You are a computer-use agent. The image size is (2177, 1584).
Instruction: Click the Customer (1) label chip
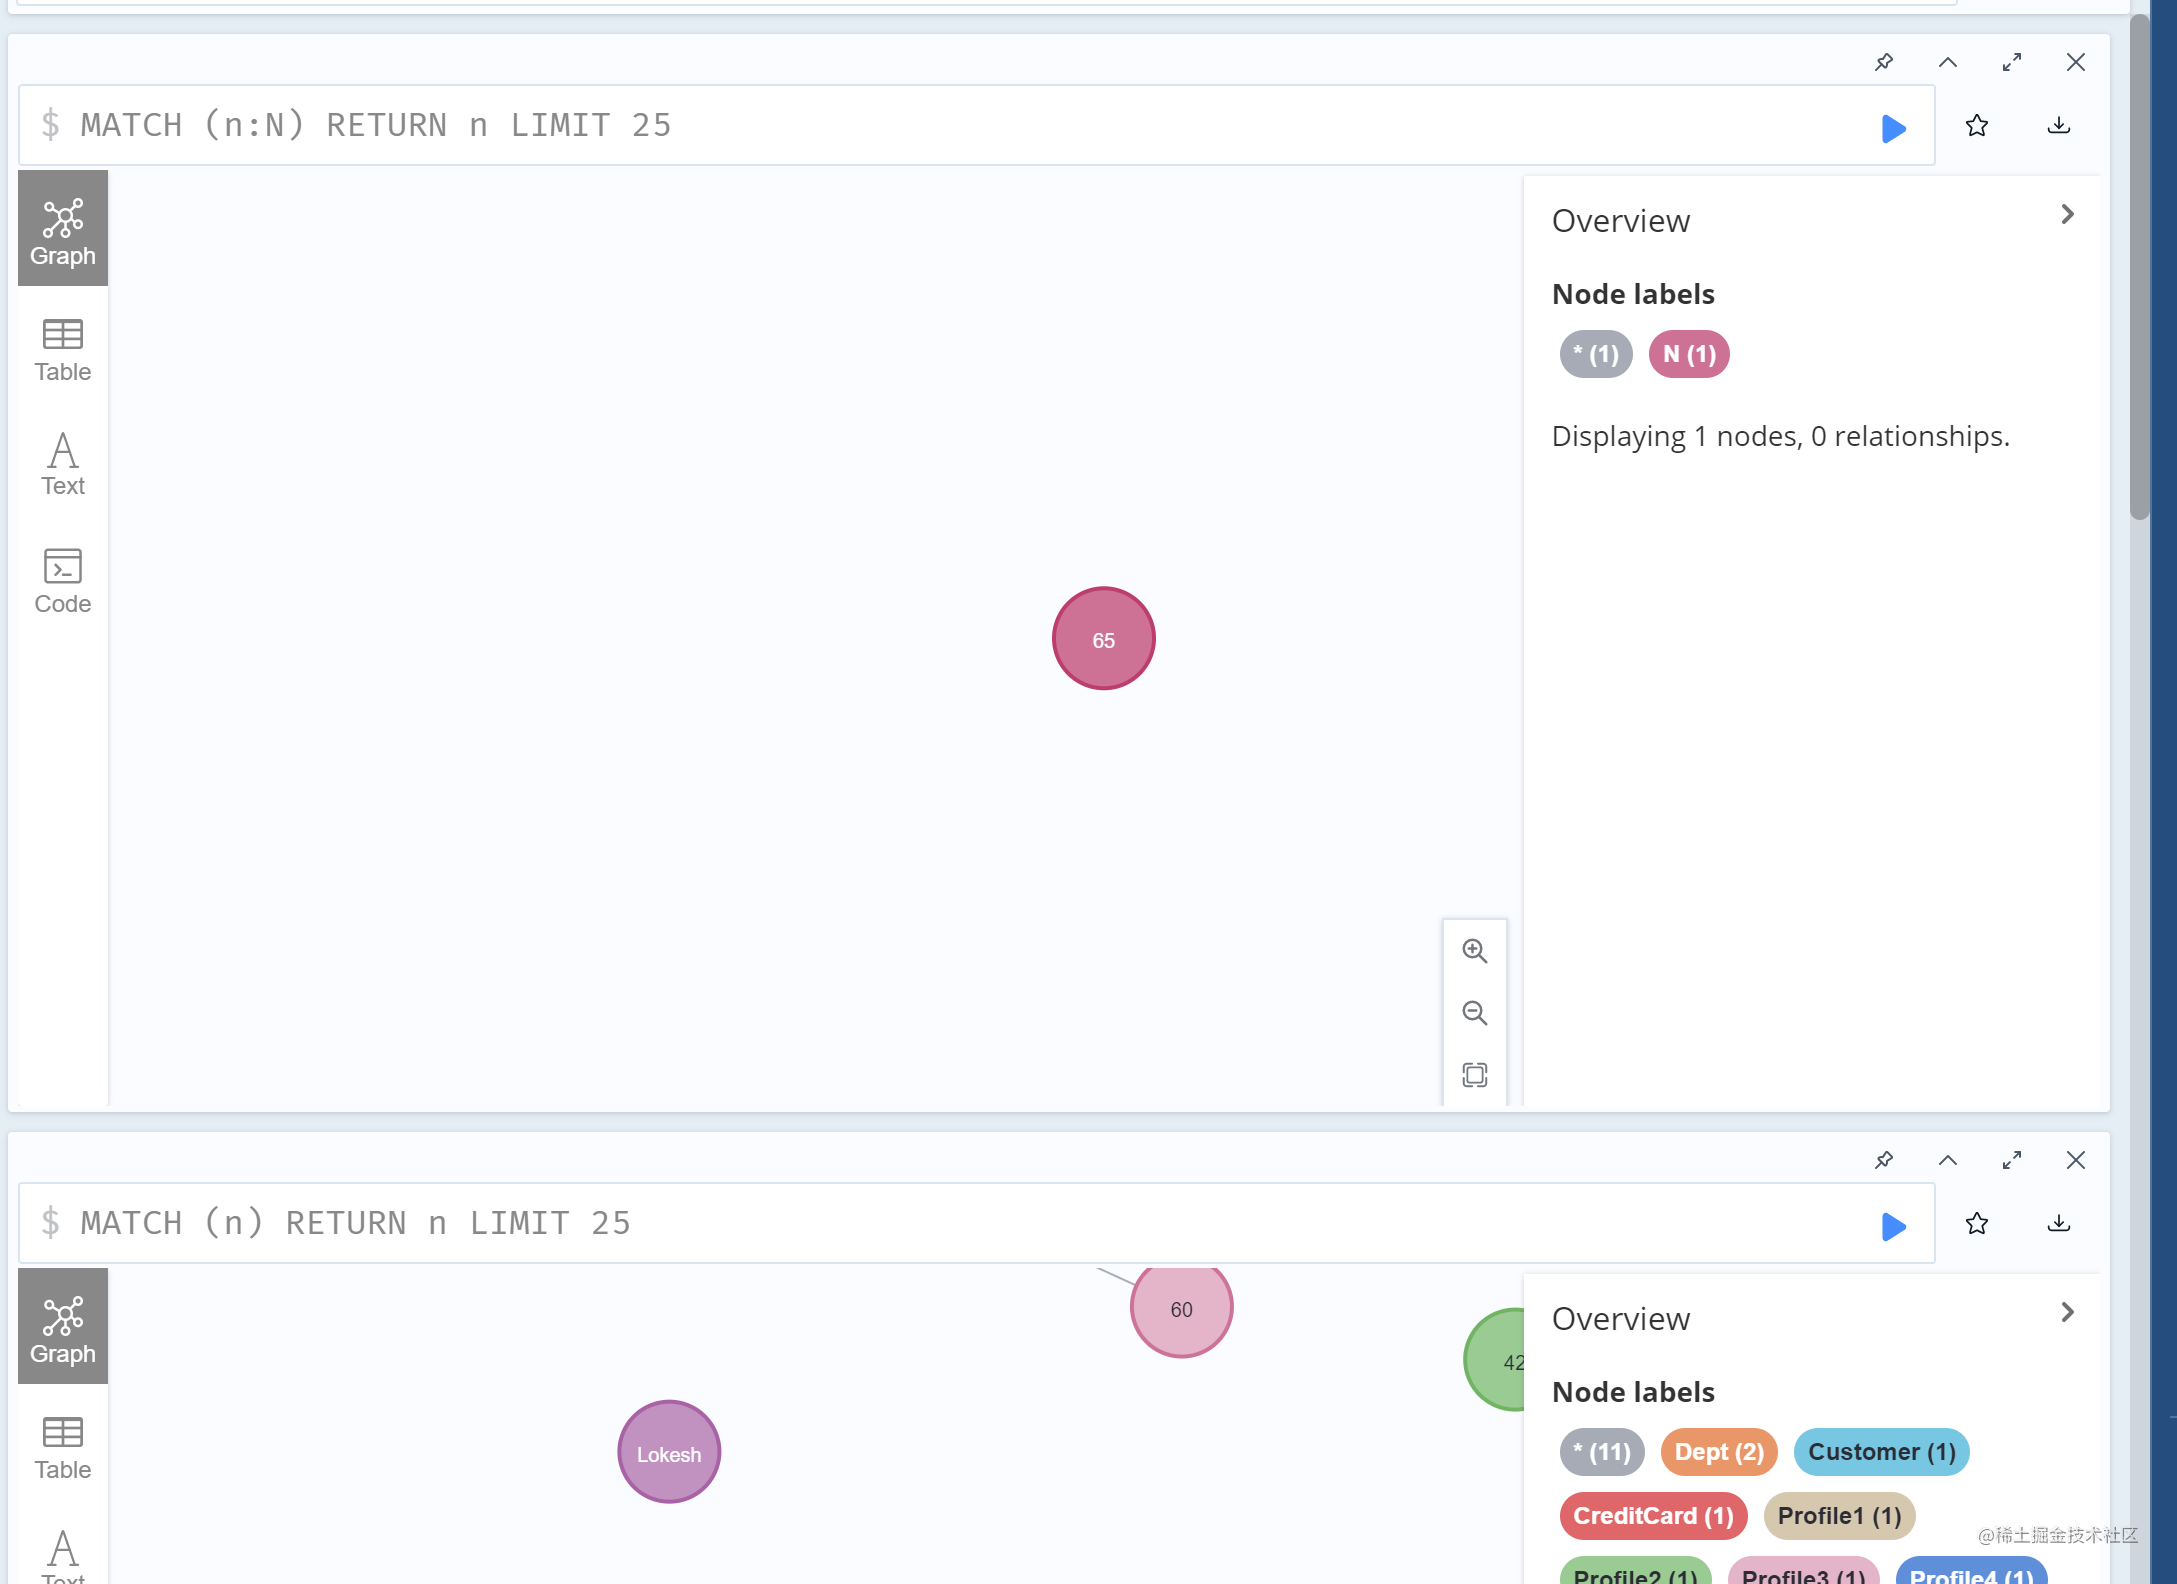tap(1880, 1452)
